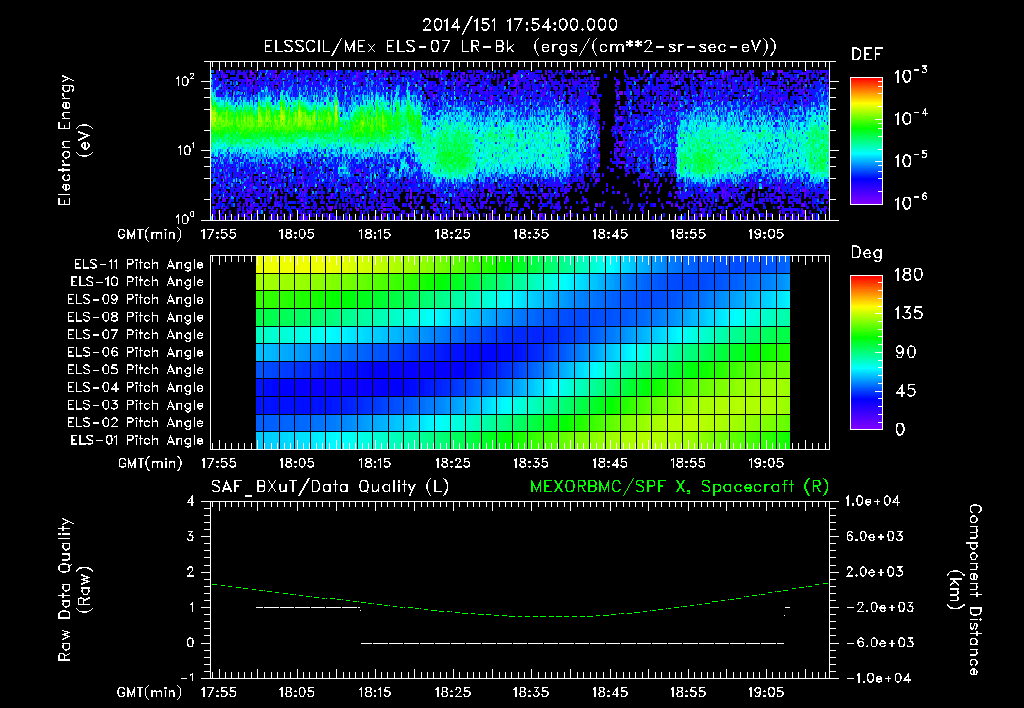This screenshot has height=708, width=1024.
Task: Click the ELS-09 Pitch Angle row label
Action: (136, 300)
